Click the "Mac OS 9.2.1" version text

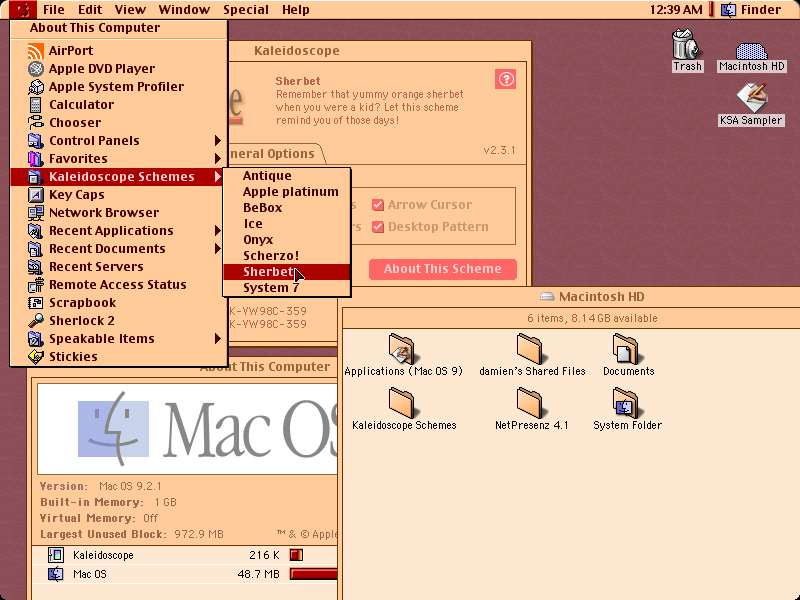point(130,486)
